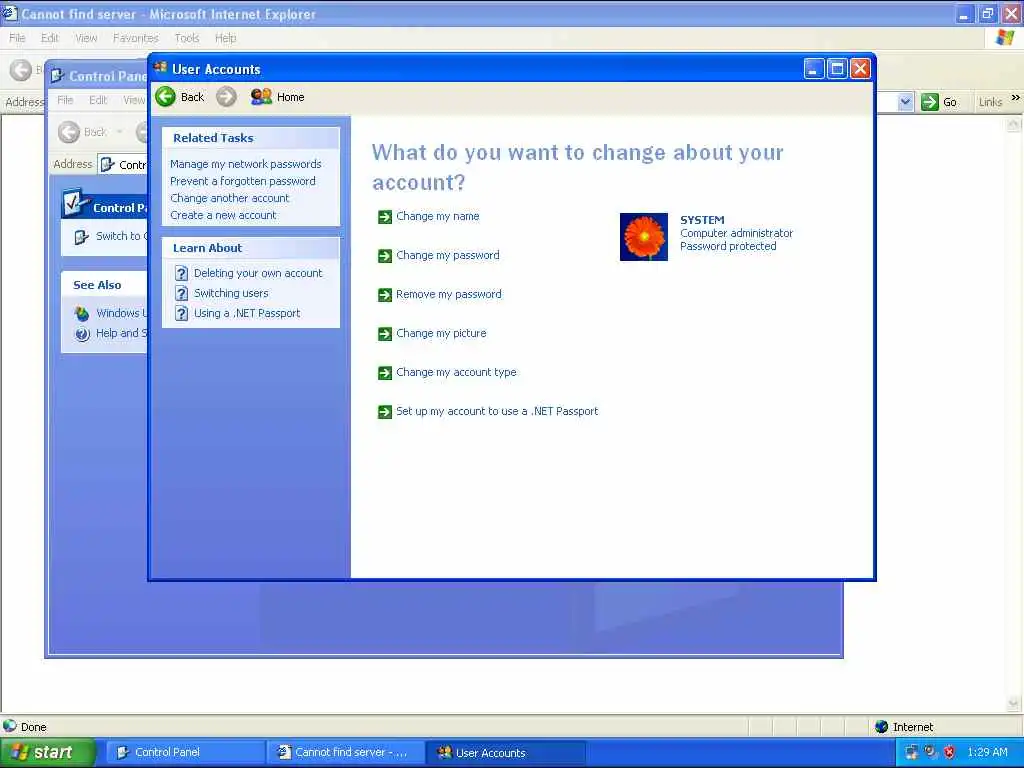This screenshot has width=1024, height=768.
Task: Open the Back history dropdown in Control Panel
Action: click(x=119, y=132)
